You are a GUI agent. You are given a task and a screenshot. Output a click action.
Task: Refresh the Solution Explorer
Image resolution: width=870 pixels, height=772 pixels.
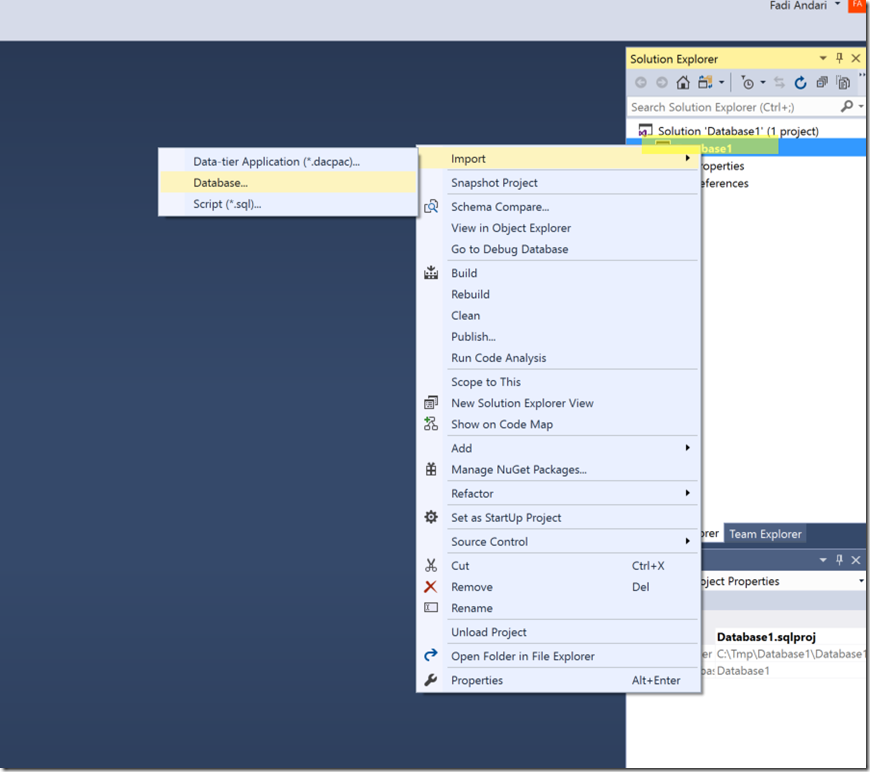coord(800,83)
